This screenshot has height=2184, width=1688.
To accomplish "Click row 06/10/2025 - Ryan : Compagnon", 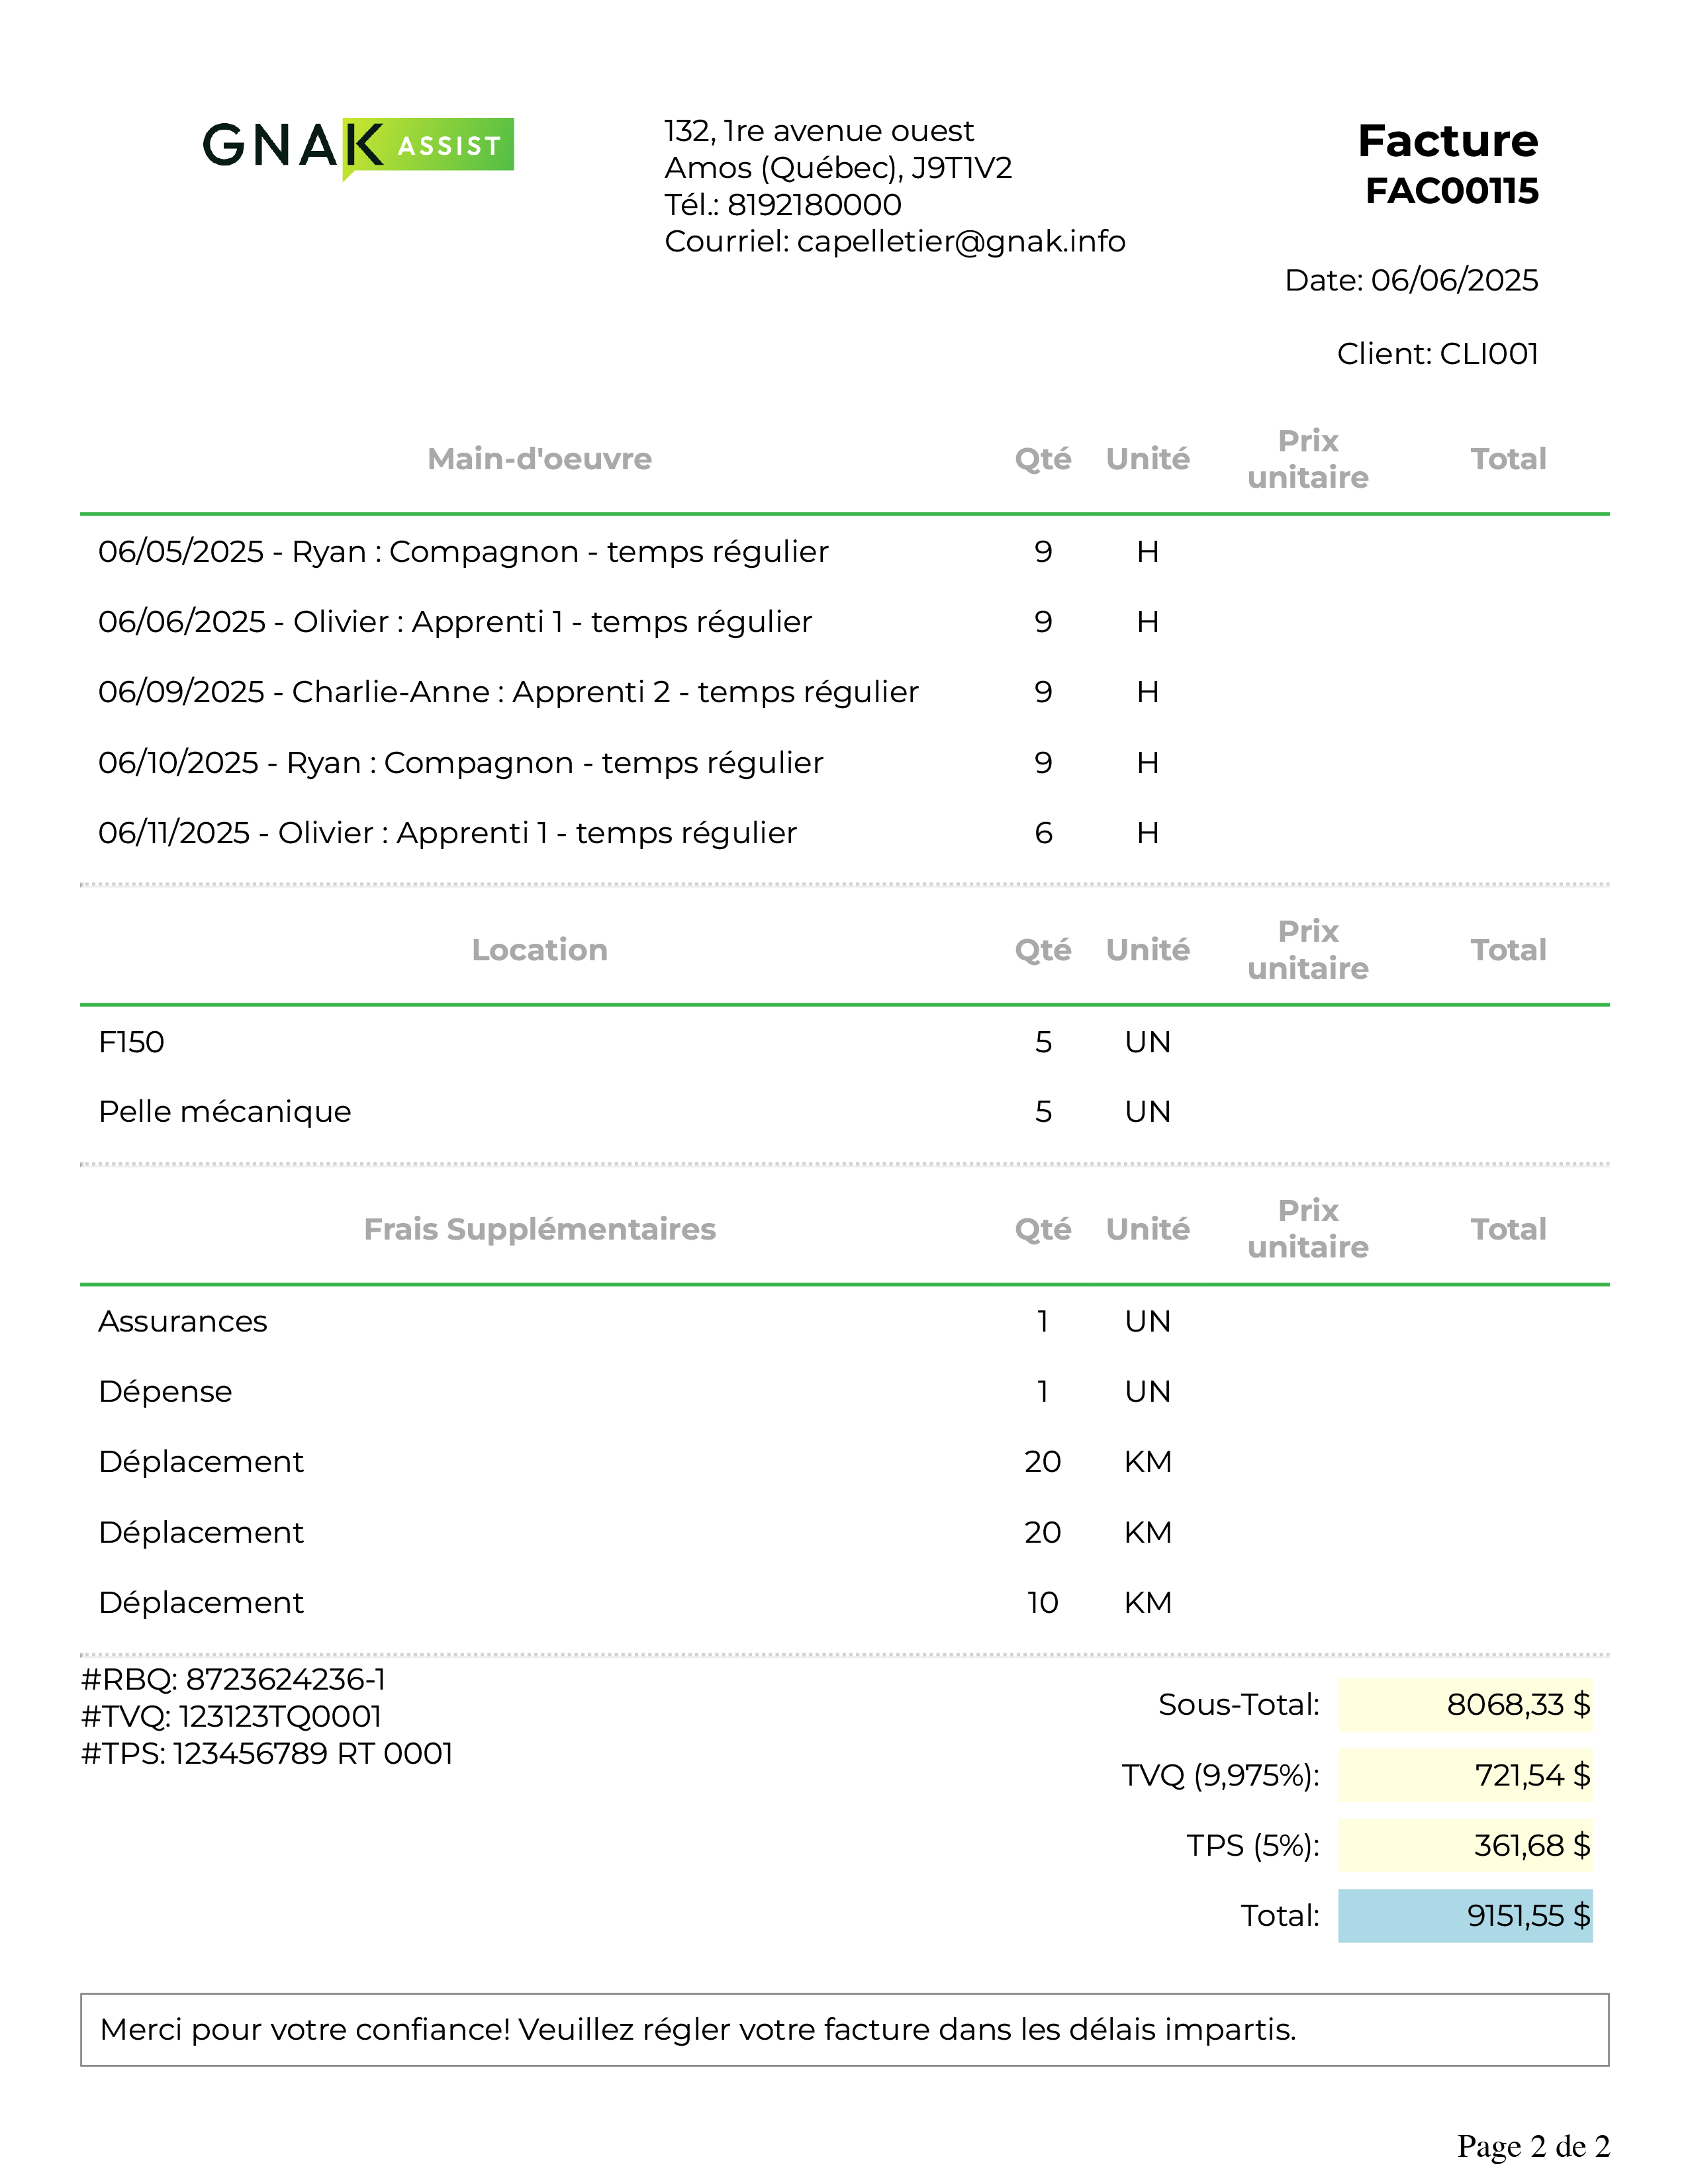I will [844, 763].
